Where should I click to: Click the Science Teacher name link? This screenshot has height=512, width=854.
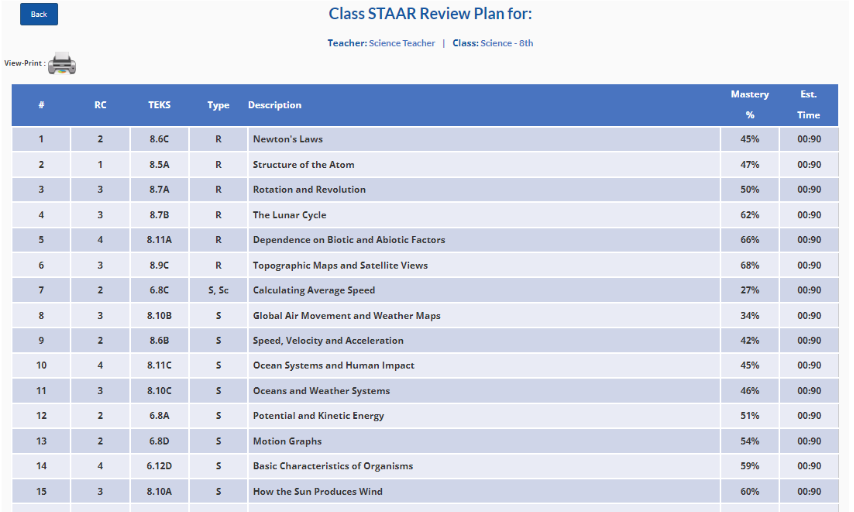402,43
